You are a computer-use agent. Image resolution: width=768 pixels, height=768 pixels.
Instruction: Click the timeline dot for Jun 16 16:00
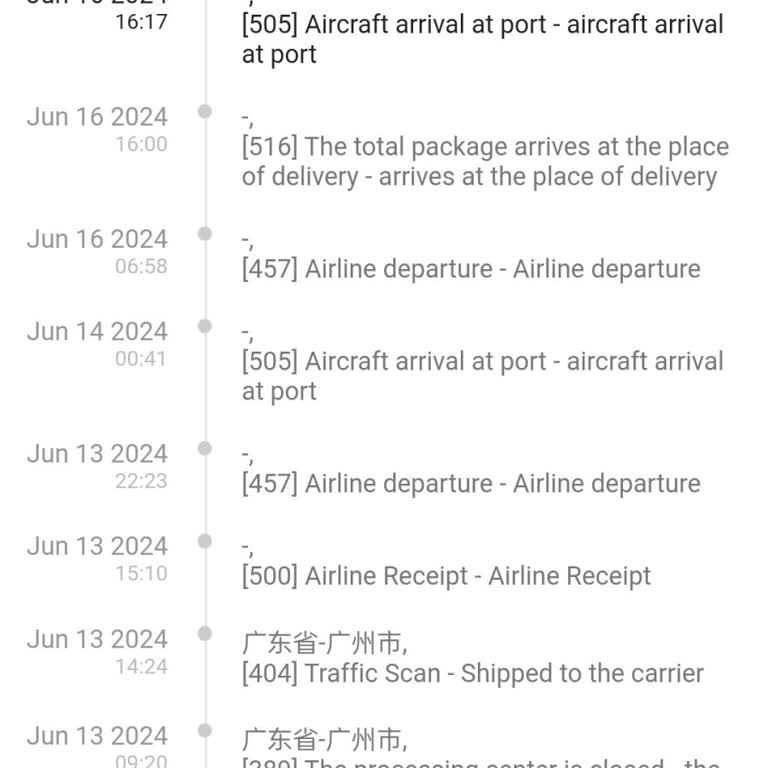(205, 111)
